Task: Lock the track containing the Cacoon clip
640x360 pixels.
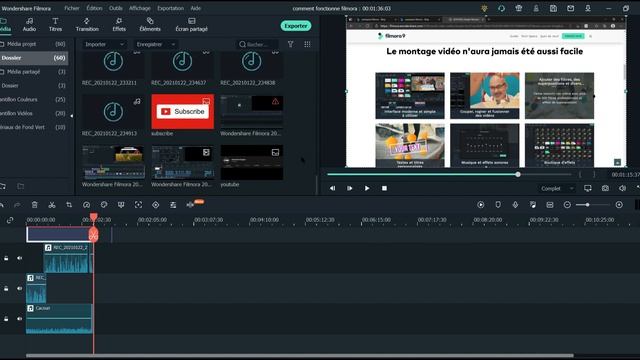Action: pos(6,318)
